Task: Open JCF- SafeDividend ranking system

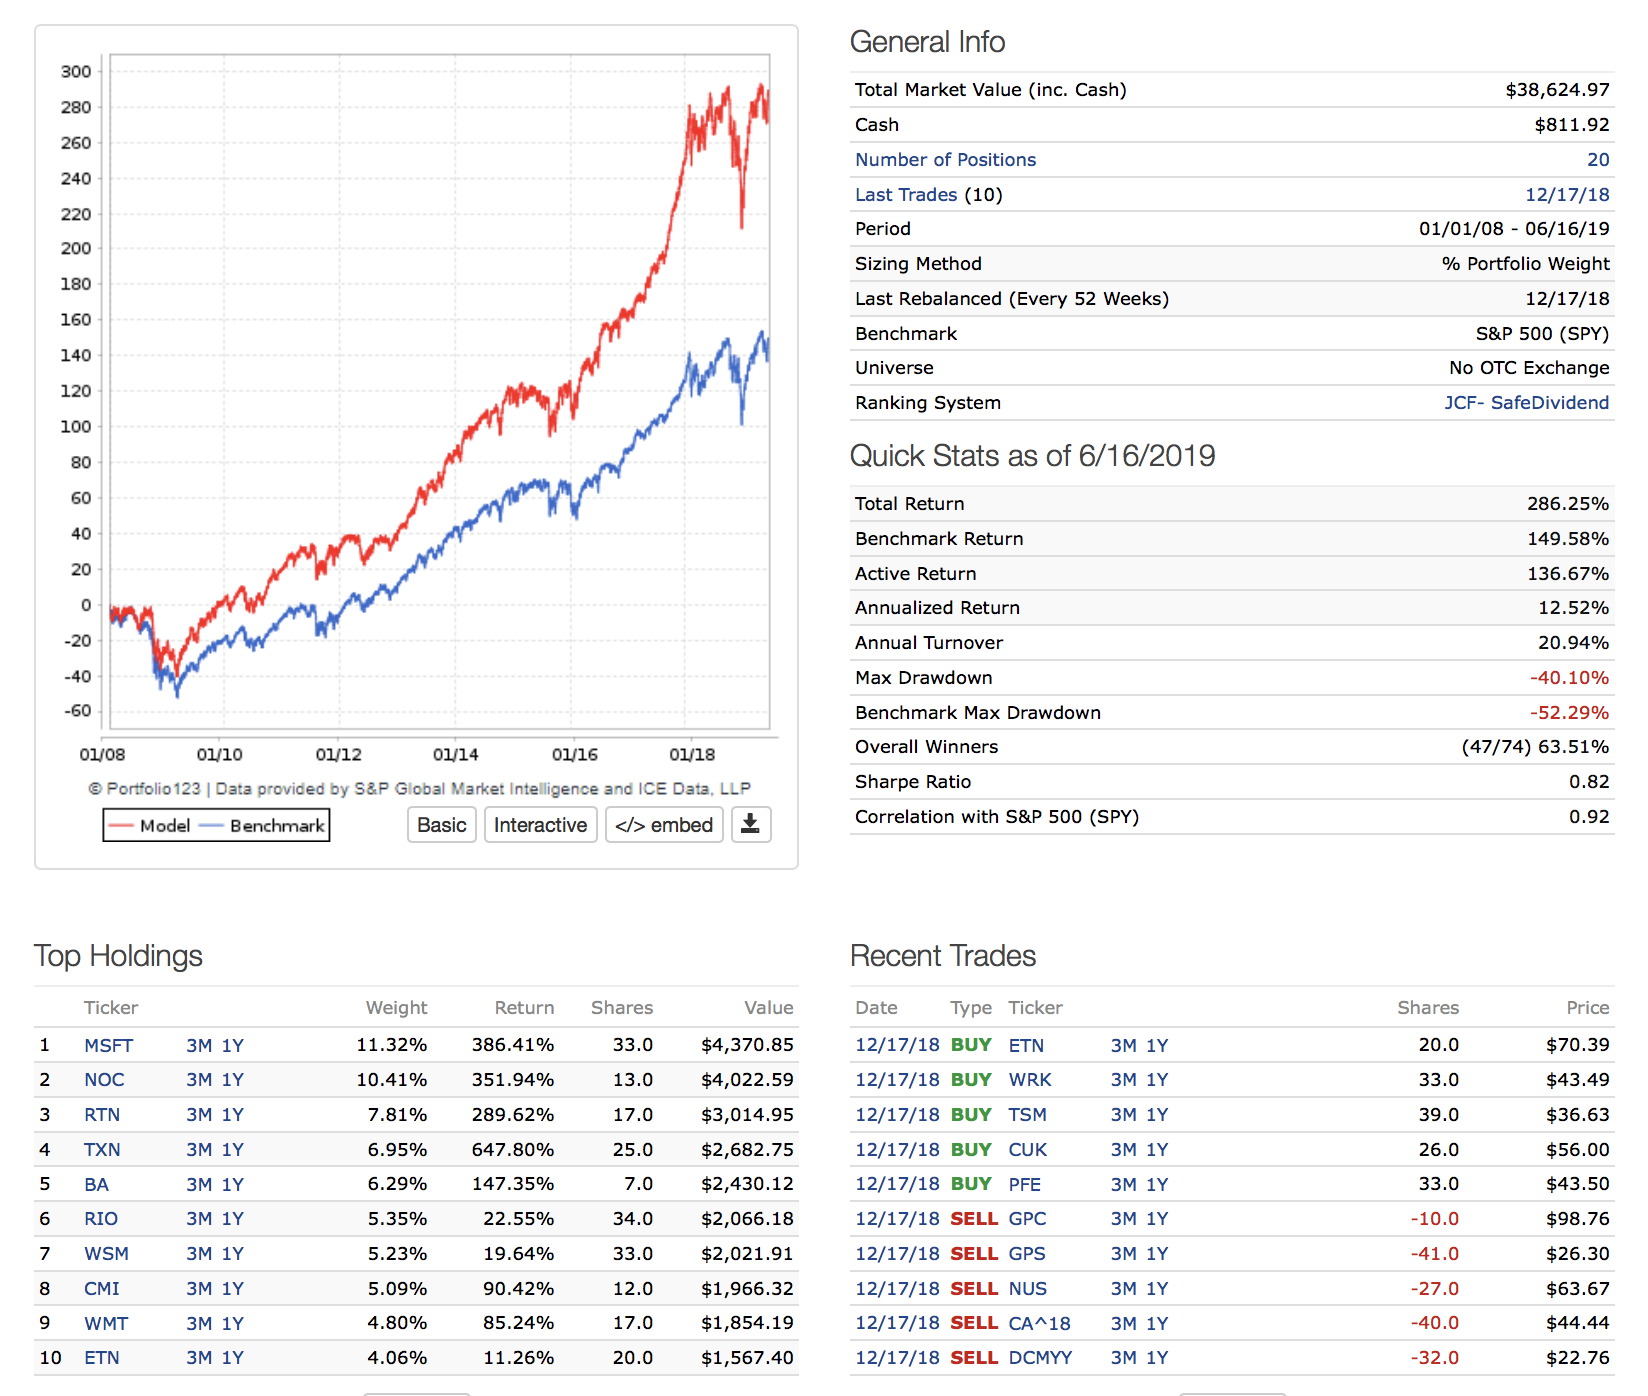Action: pos(1526,403)
